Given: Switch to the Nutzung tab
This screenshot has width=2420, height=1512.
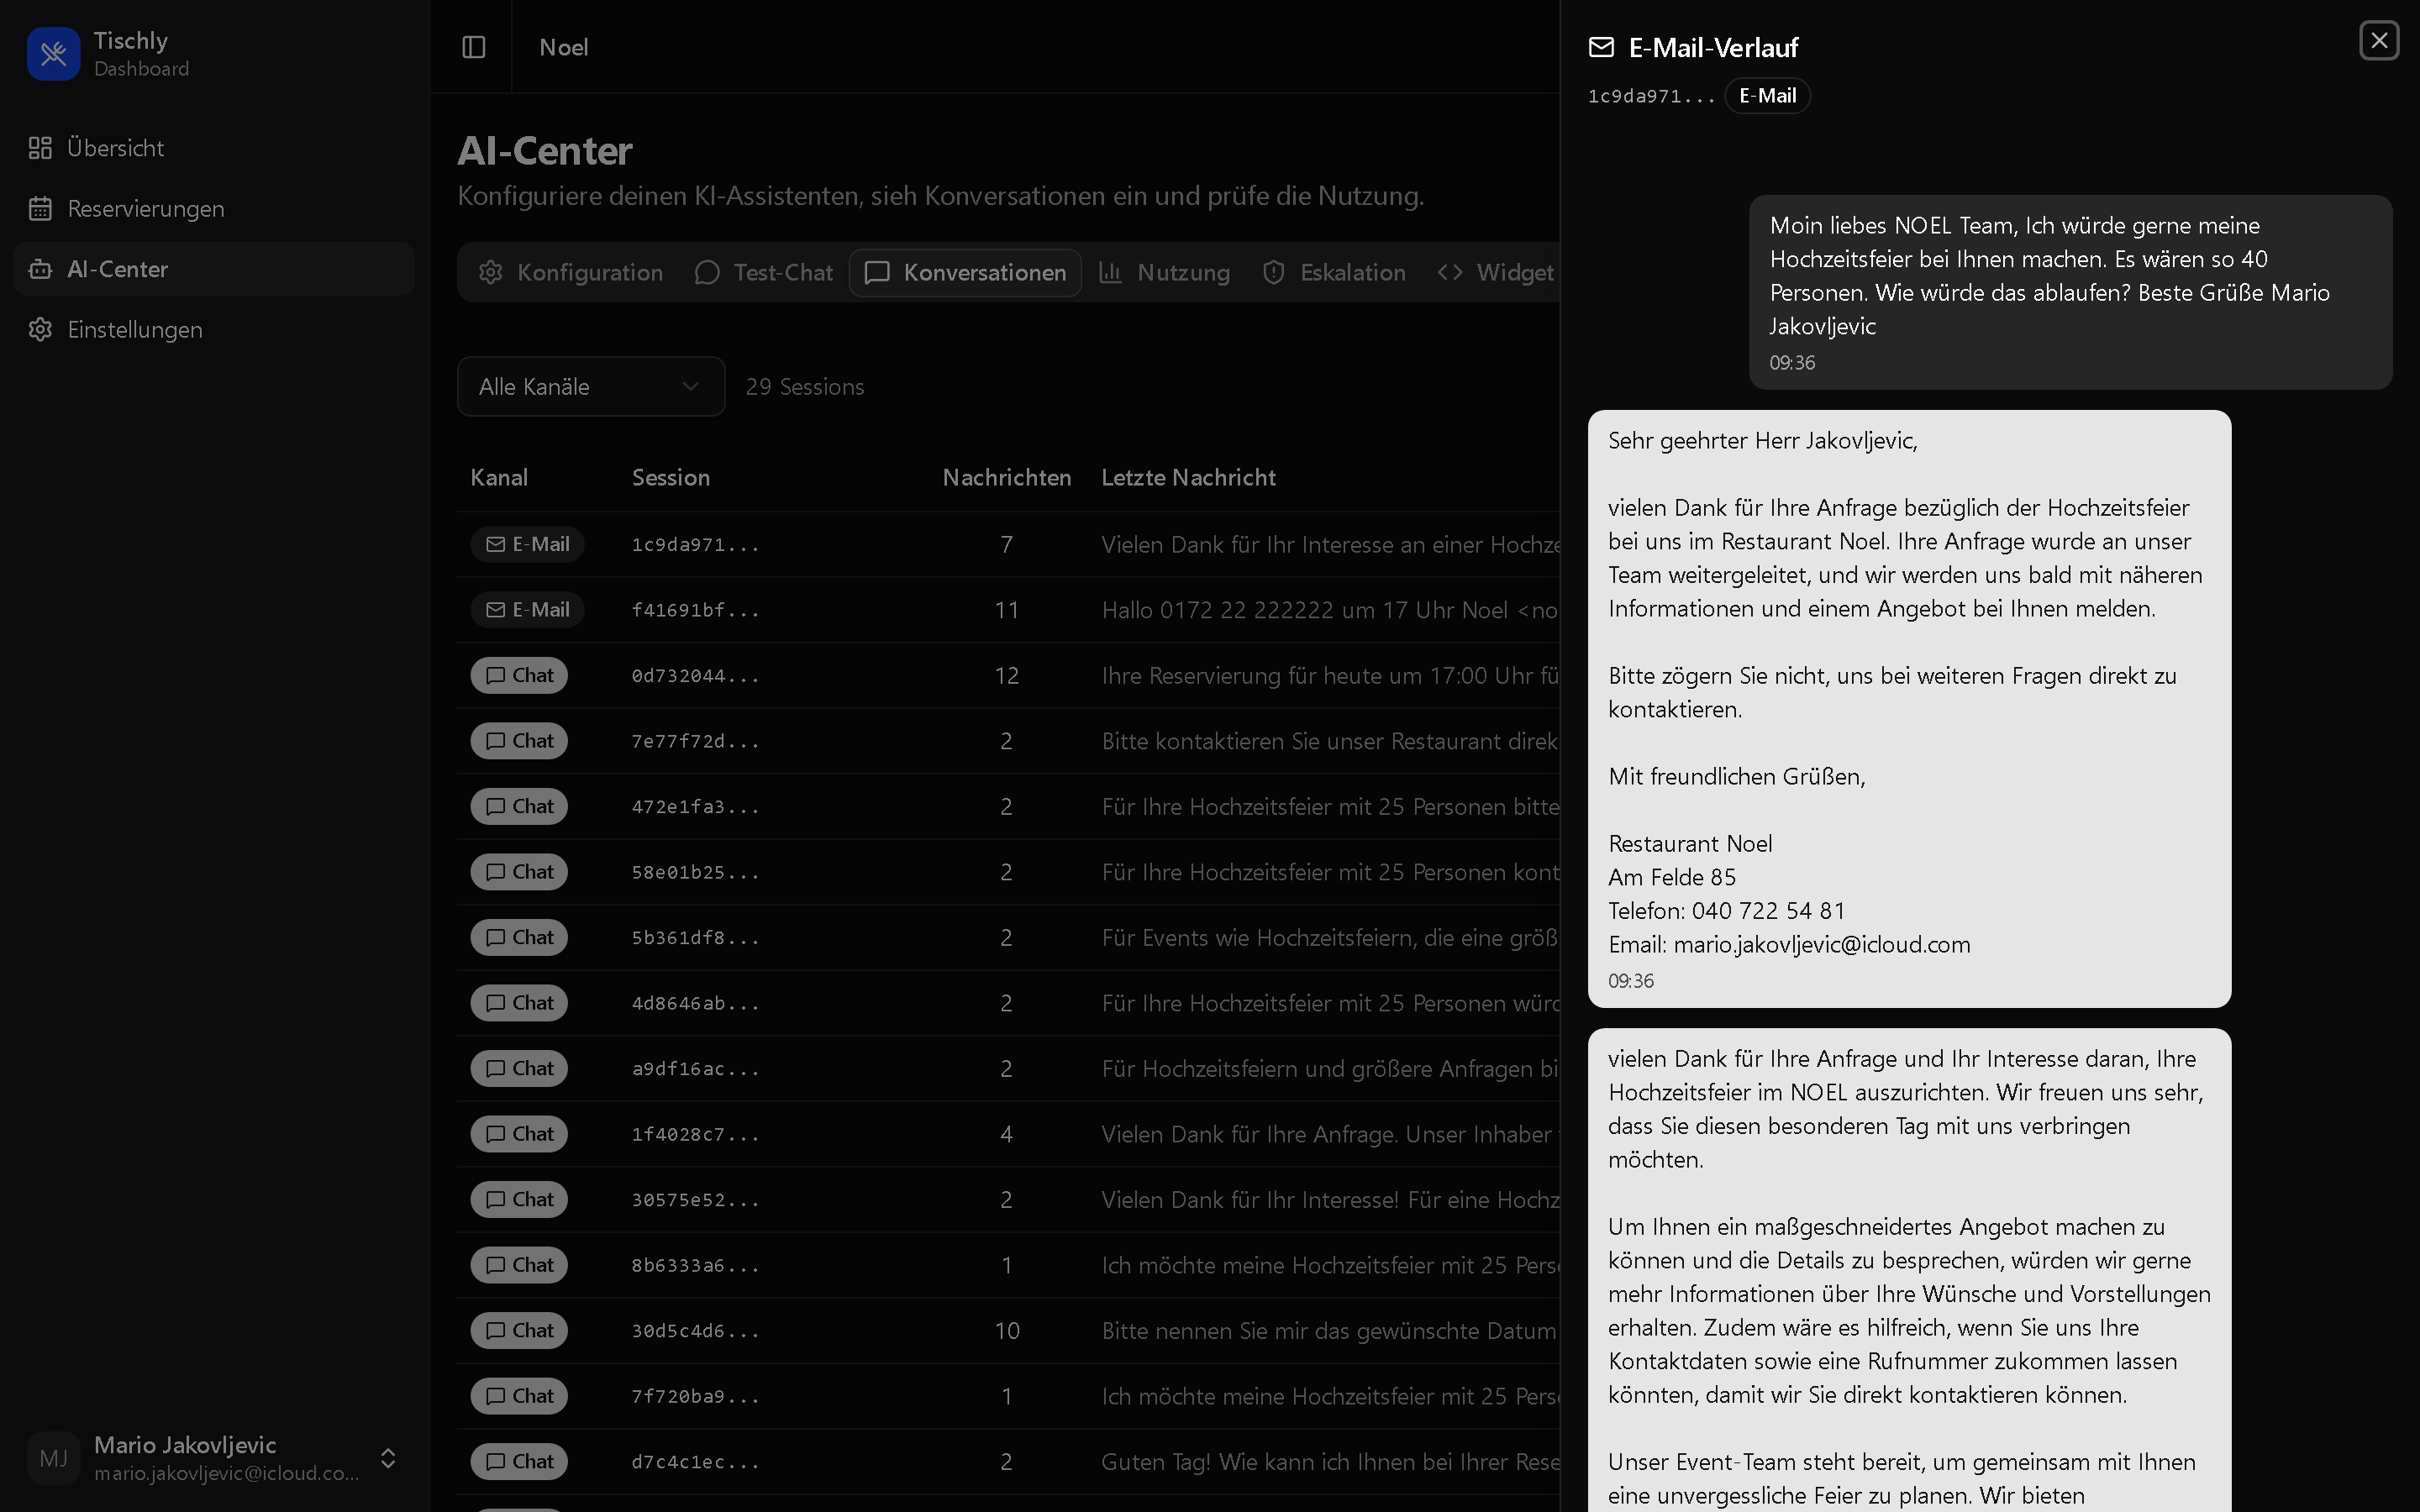Looking at the screenshot, I should [x=1164, y=273].
